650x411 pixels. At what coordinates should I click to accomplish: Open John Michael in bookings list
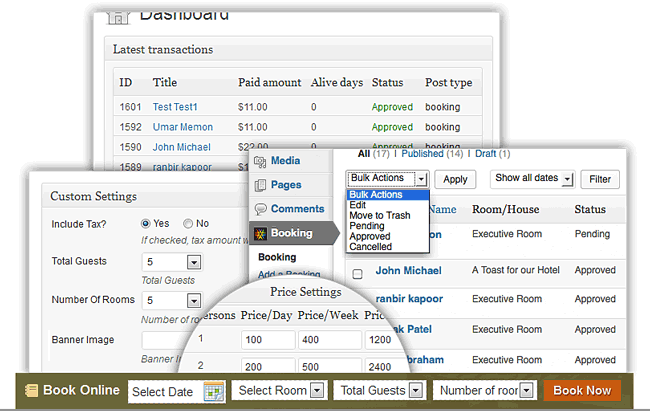408,271
